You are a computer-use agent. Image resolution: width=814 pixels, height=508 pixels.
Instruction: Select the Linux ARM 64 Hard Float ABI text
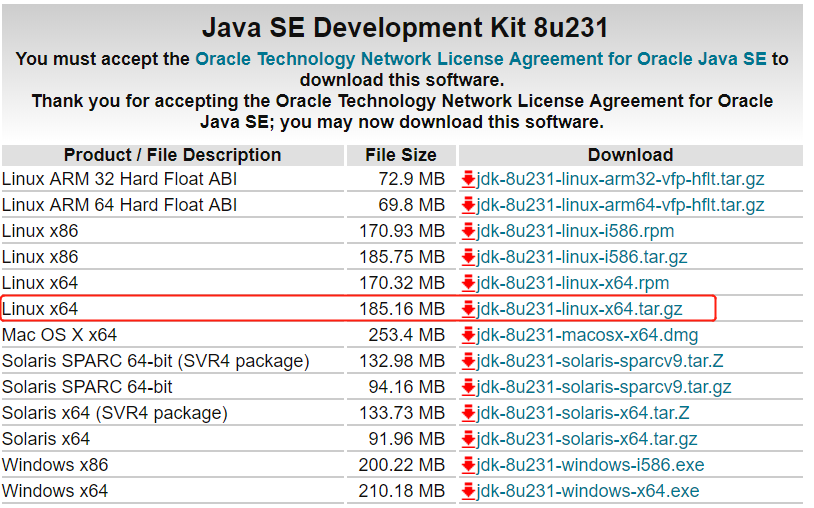pos(119,205)
